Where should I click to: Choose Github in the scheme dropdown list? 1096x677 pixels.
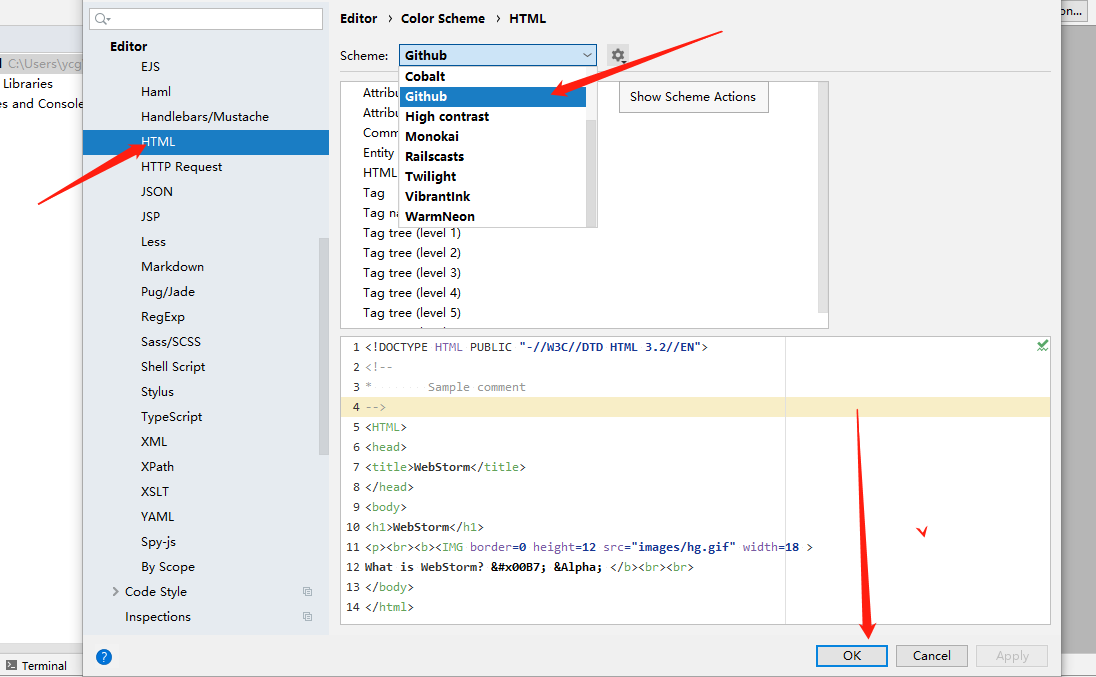[x=492, y=97]
